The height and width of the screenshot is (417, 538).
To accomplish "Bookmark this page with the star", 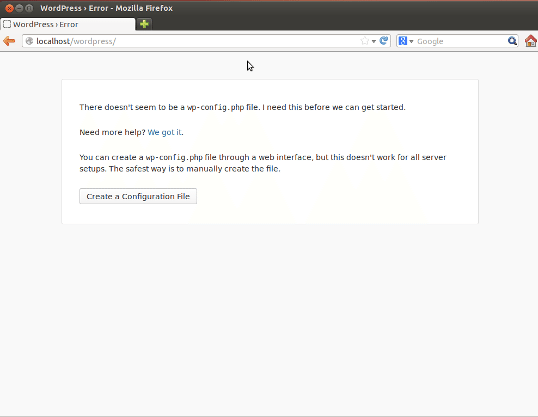I will point(364,41).
